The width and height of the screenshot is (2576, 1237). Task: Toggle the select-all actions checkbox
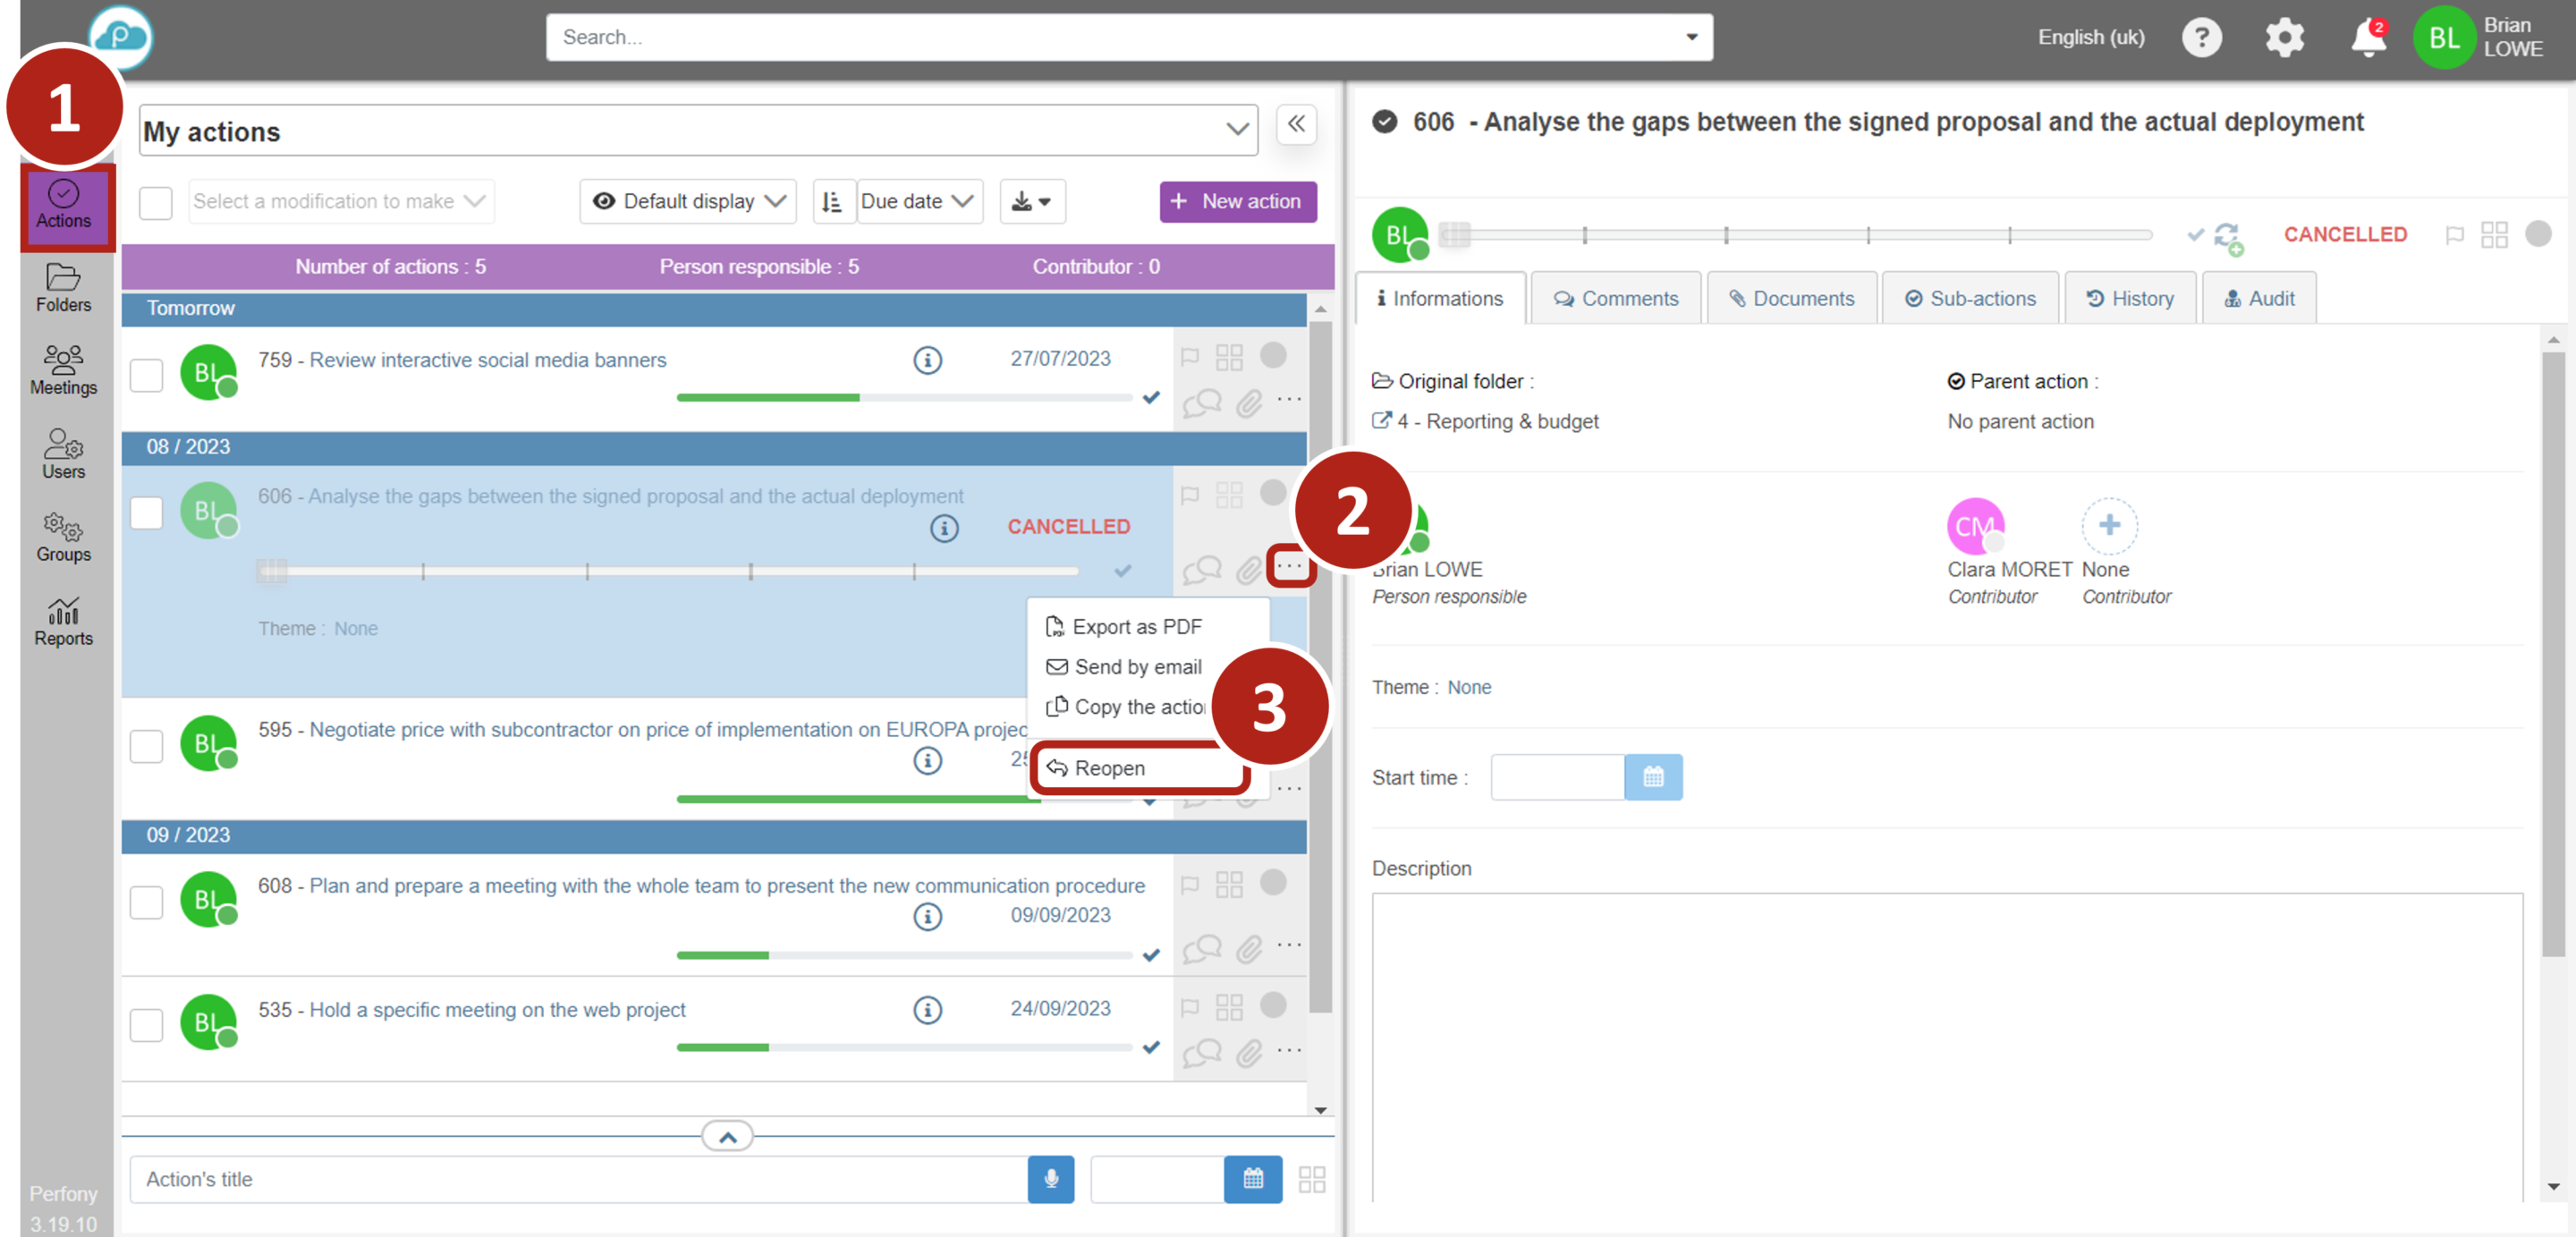click(x=156, y=202)
